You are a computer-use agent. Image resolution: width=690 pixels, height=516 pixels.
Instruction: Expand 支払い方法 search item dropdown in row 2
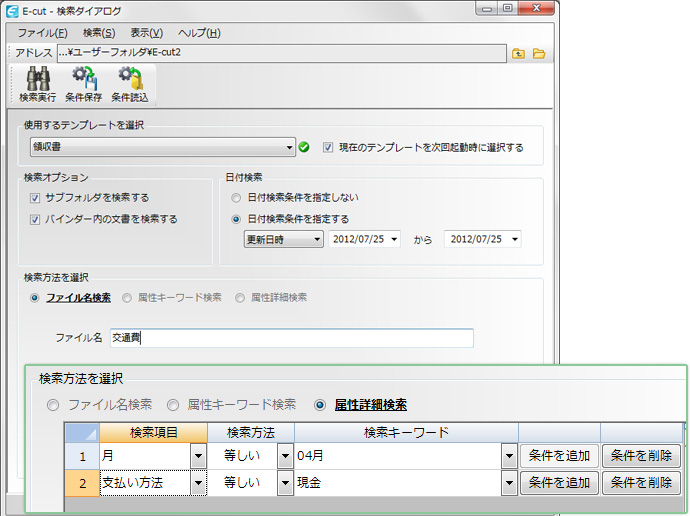coord(198,483)
